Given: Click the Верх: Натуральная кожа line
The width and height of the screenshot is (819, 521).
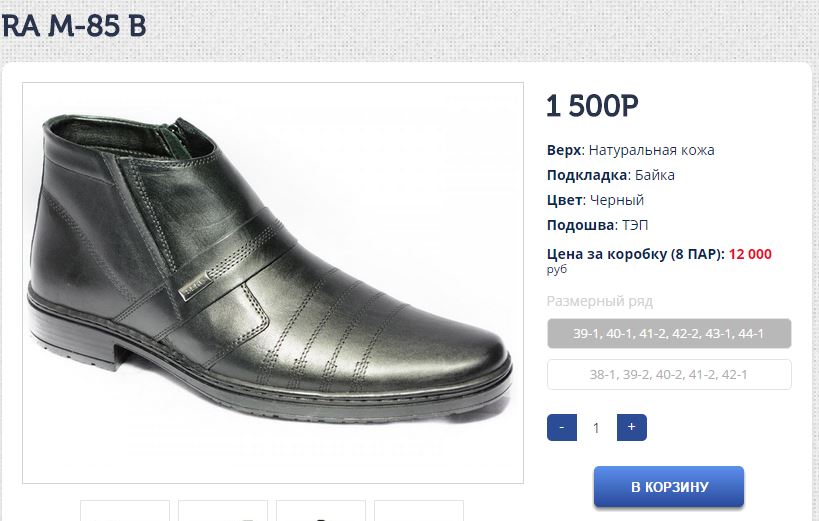Looking at the screenshot, I should [630, 150].
